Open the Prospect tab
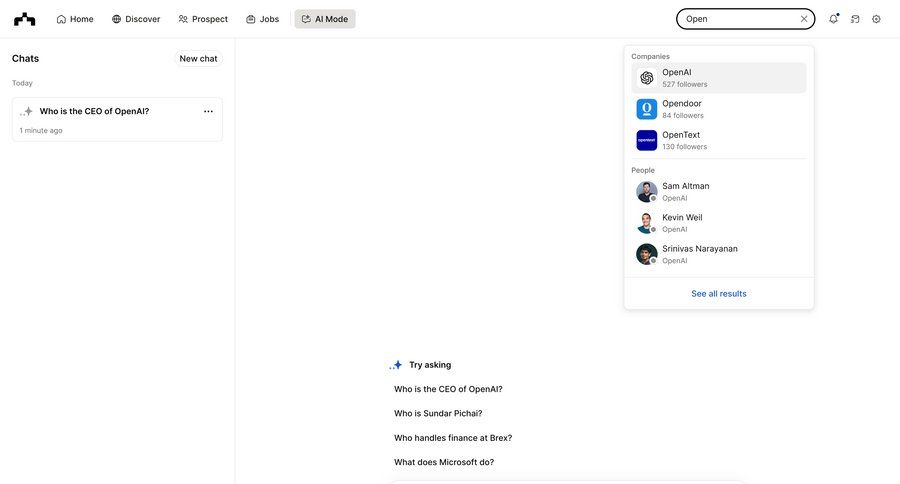900x484 pixels. (x=203, y=19)
